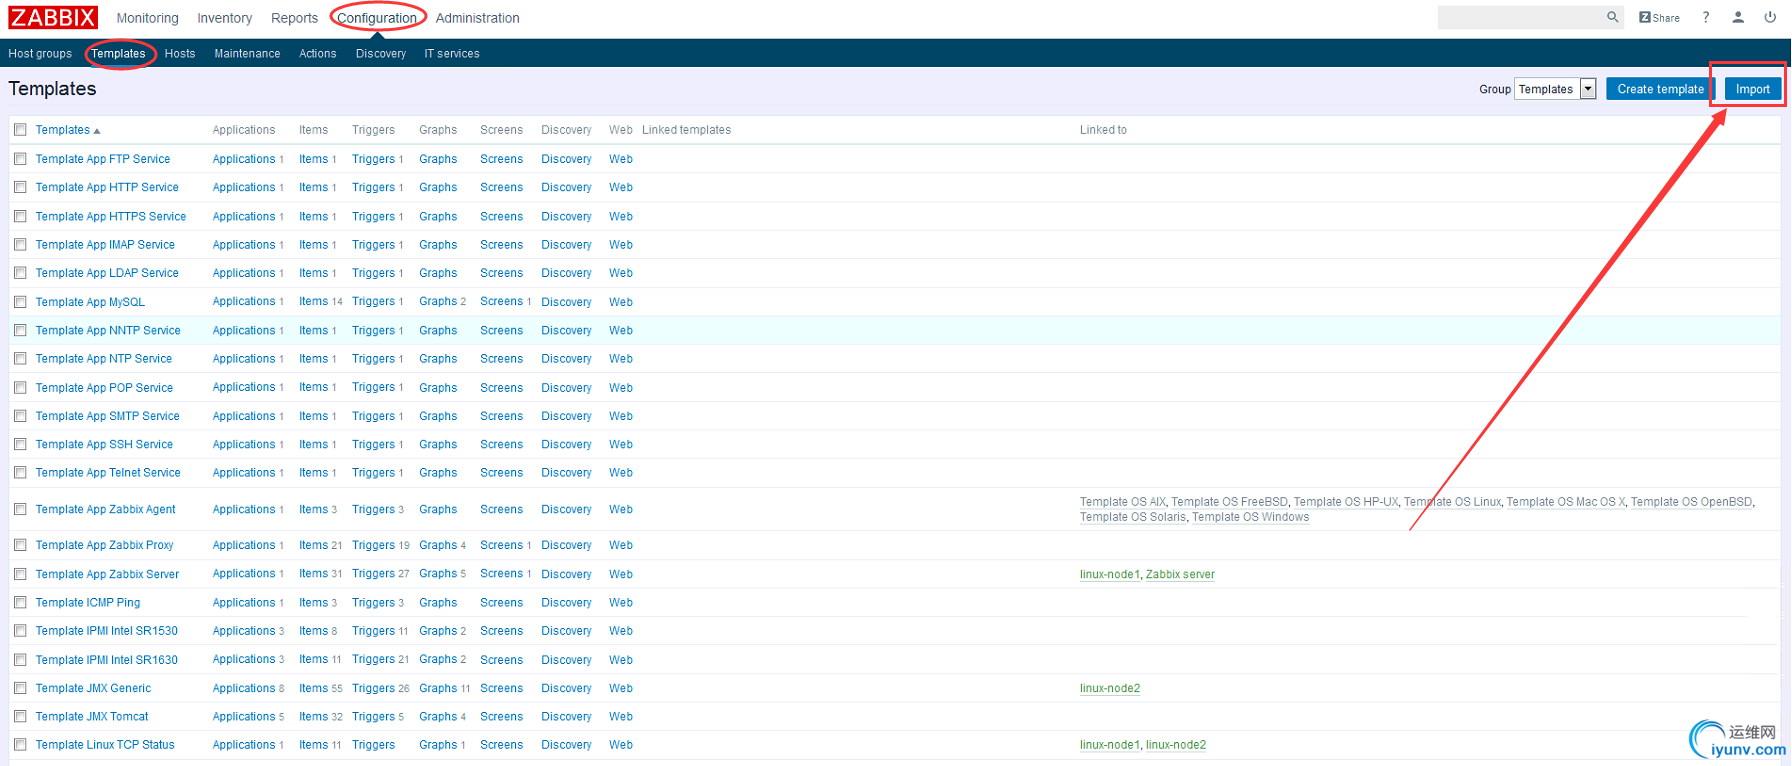View Triggers 21 of IPMI Intel SR1630
This screenshot has height=766, width=1792.
pos(373,660)
